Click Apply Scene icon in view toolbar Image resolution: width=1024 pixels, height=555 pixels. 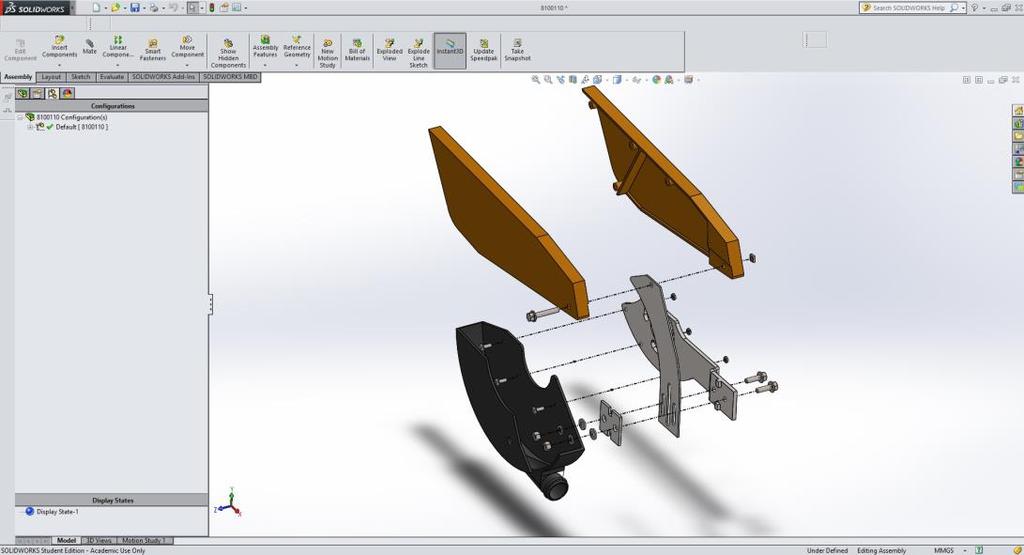pyautogui.click(x=669, y=80)
